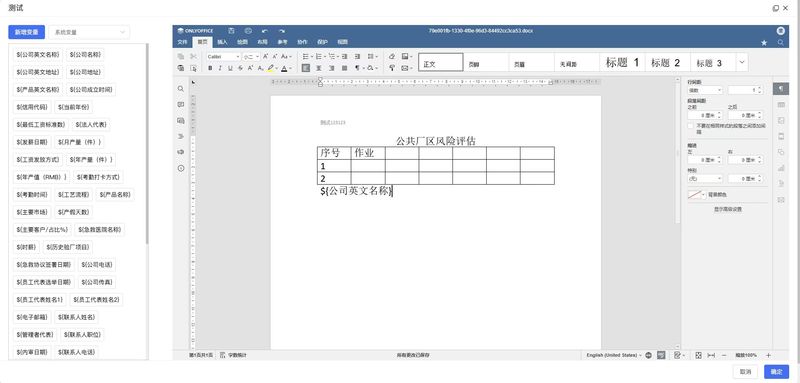Expand the 系统变量 variable type dropdown

point(89,32)
